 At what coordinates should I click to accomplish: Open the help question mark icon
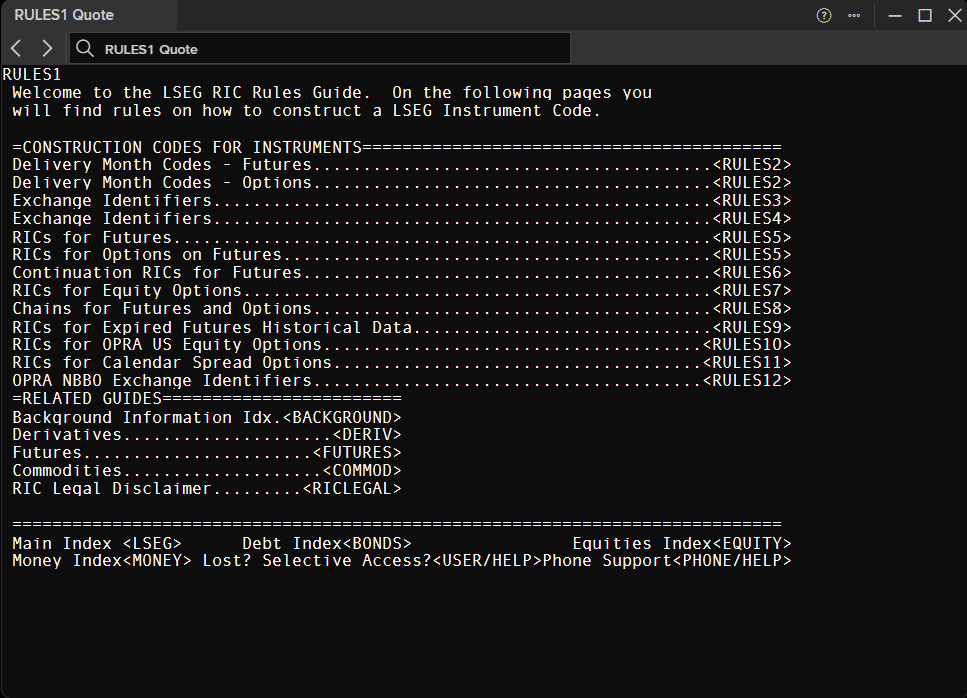click(x=824, y=15)
